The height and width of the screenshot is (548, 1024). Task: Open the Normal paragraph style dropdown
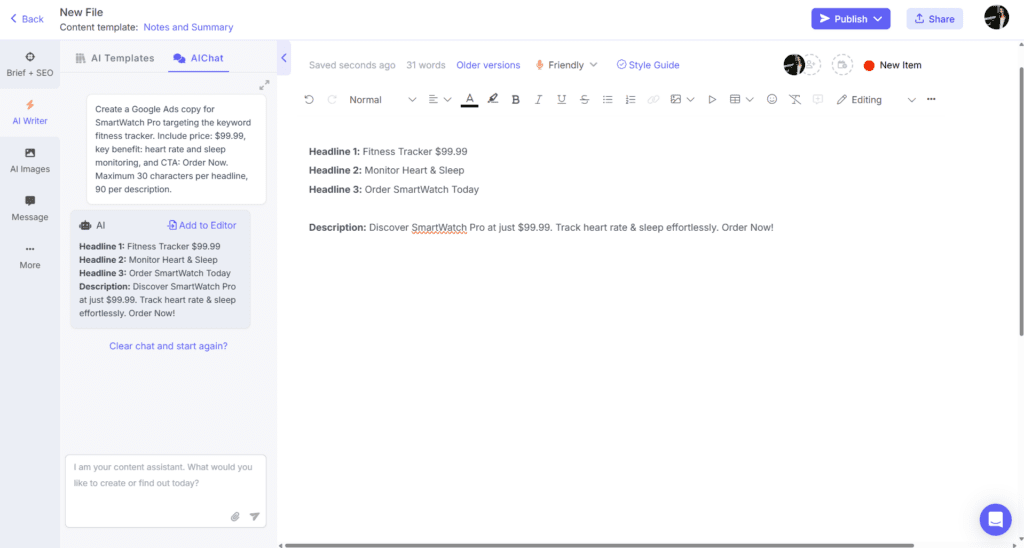382,99
